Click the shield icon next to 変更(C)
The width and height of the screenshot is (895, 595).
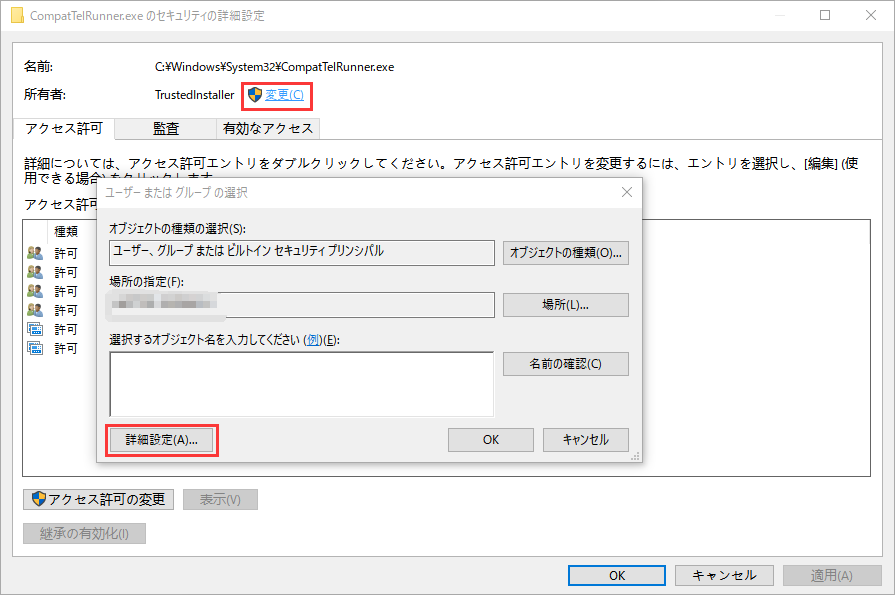(x=252, y=95)
